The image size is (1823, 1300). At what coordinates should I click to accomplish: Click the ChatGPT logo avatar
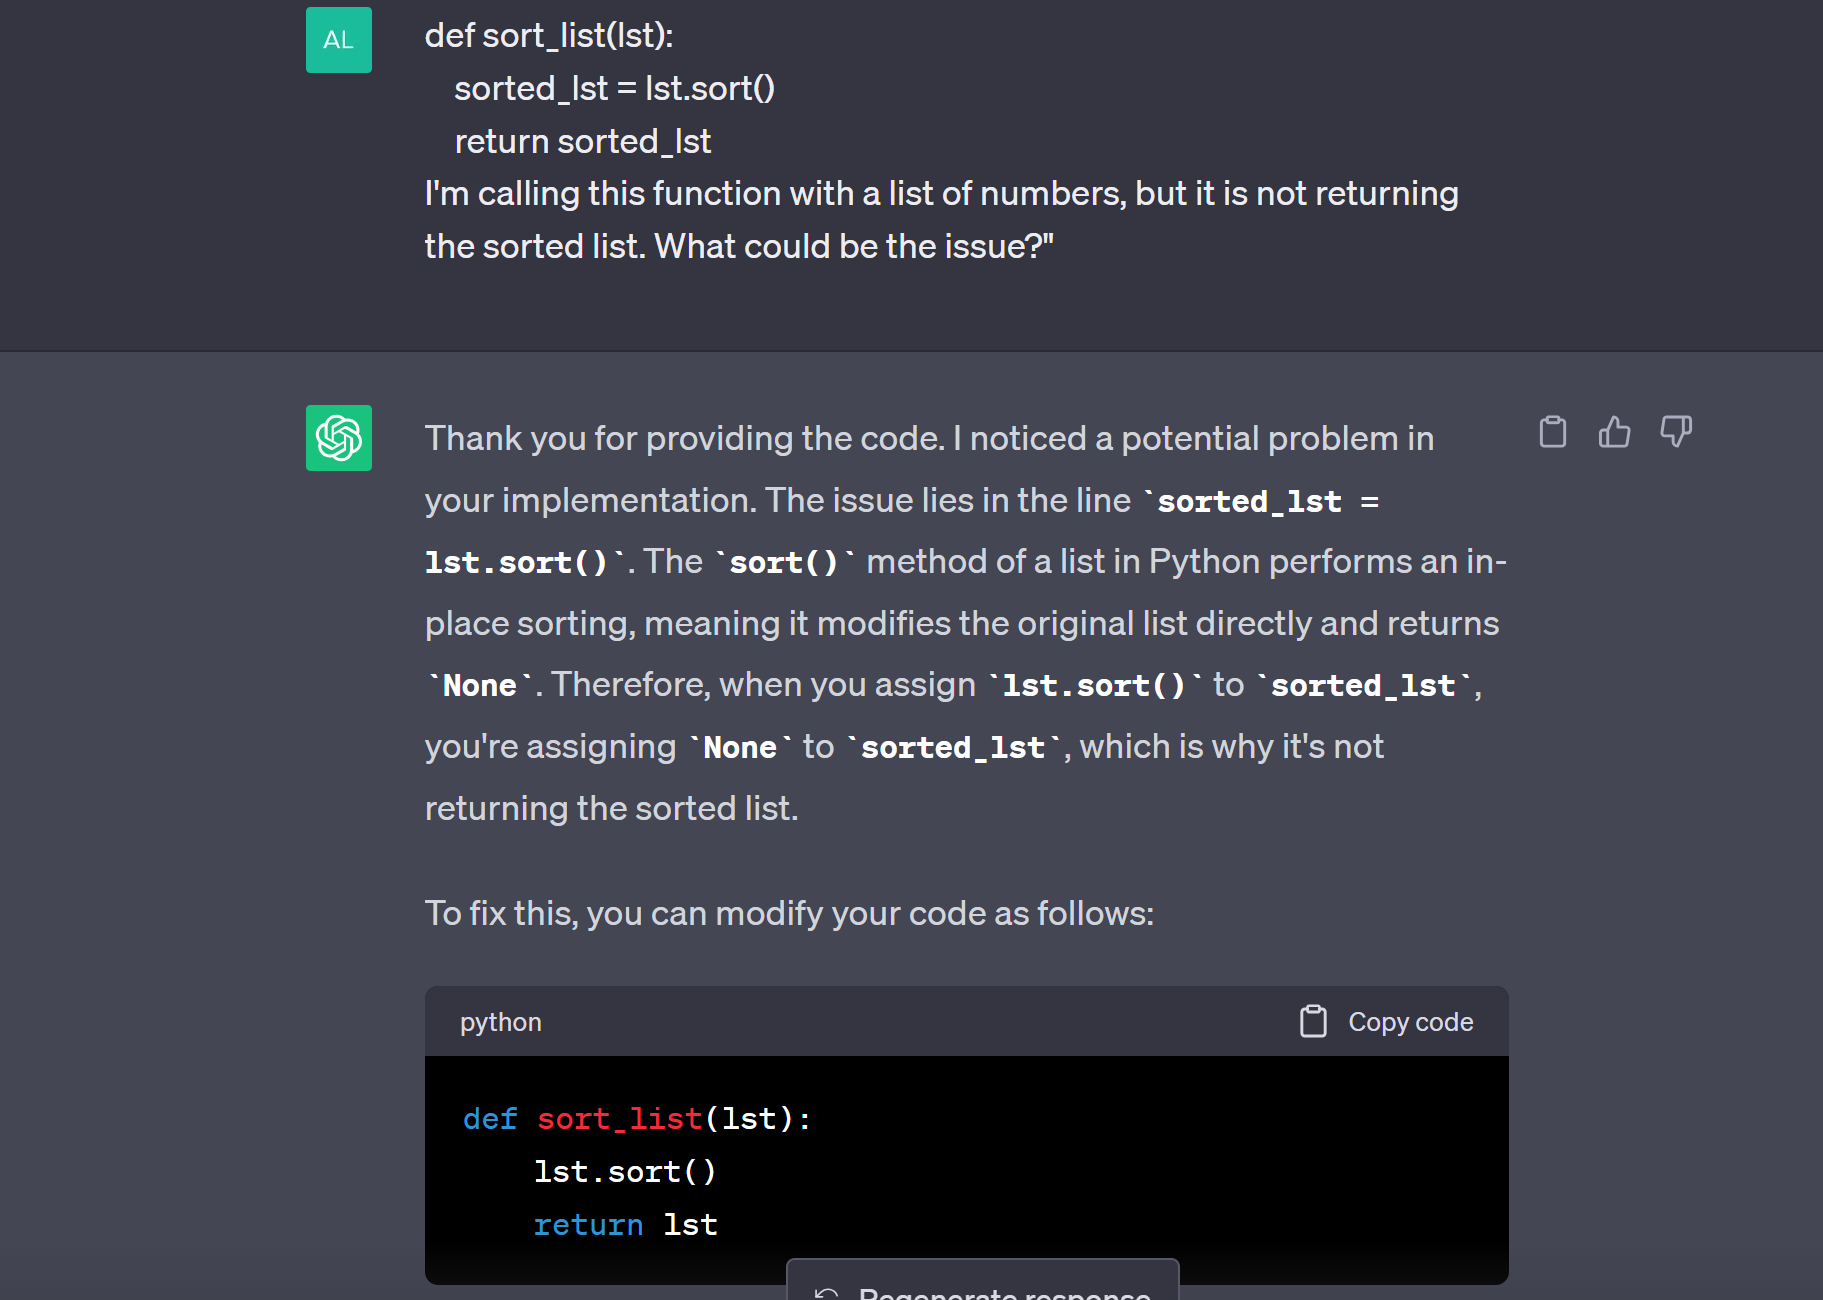(x=339, y=438)
